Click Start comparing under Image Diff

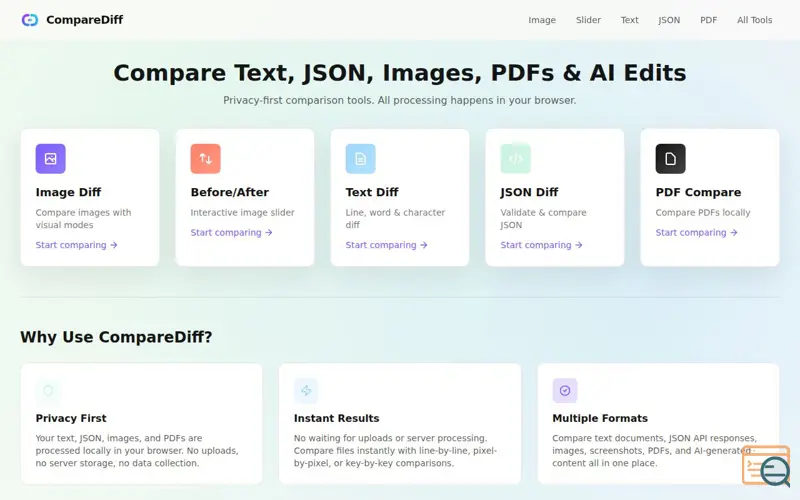[77, 245]
